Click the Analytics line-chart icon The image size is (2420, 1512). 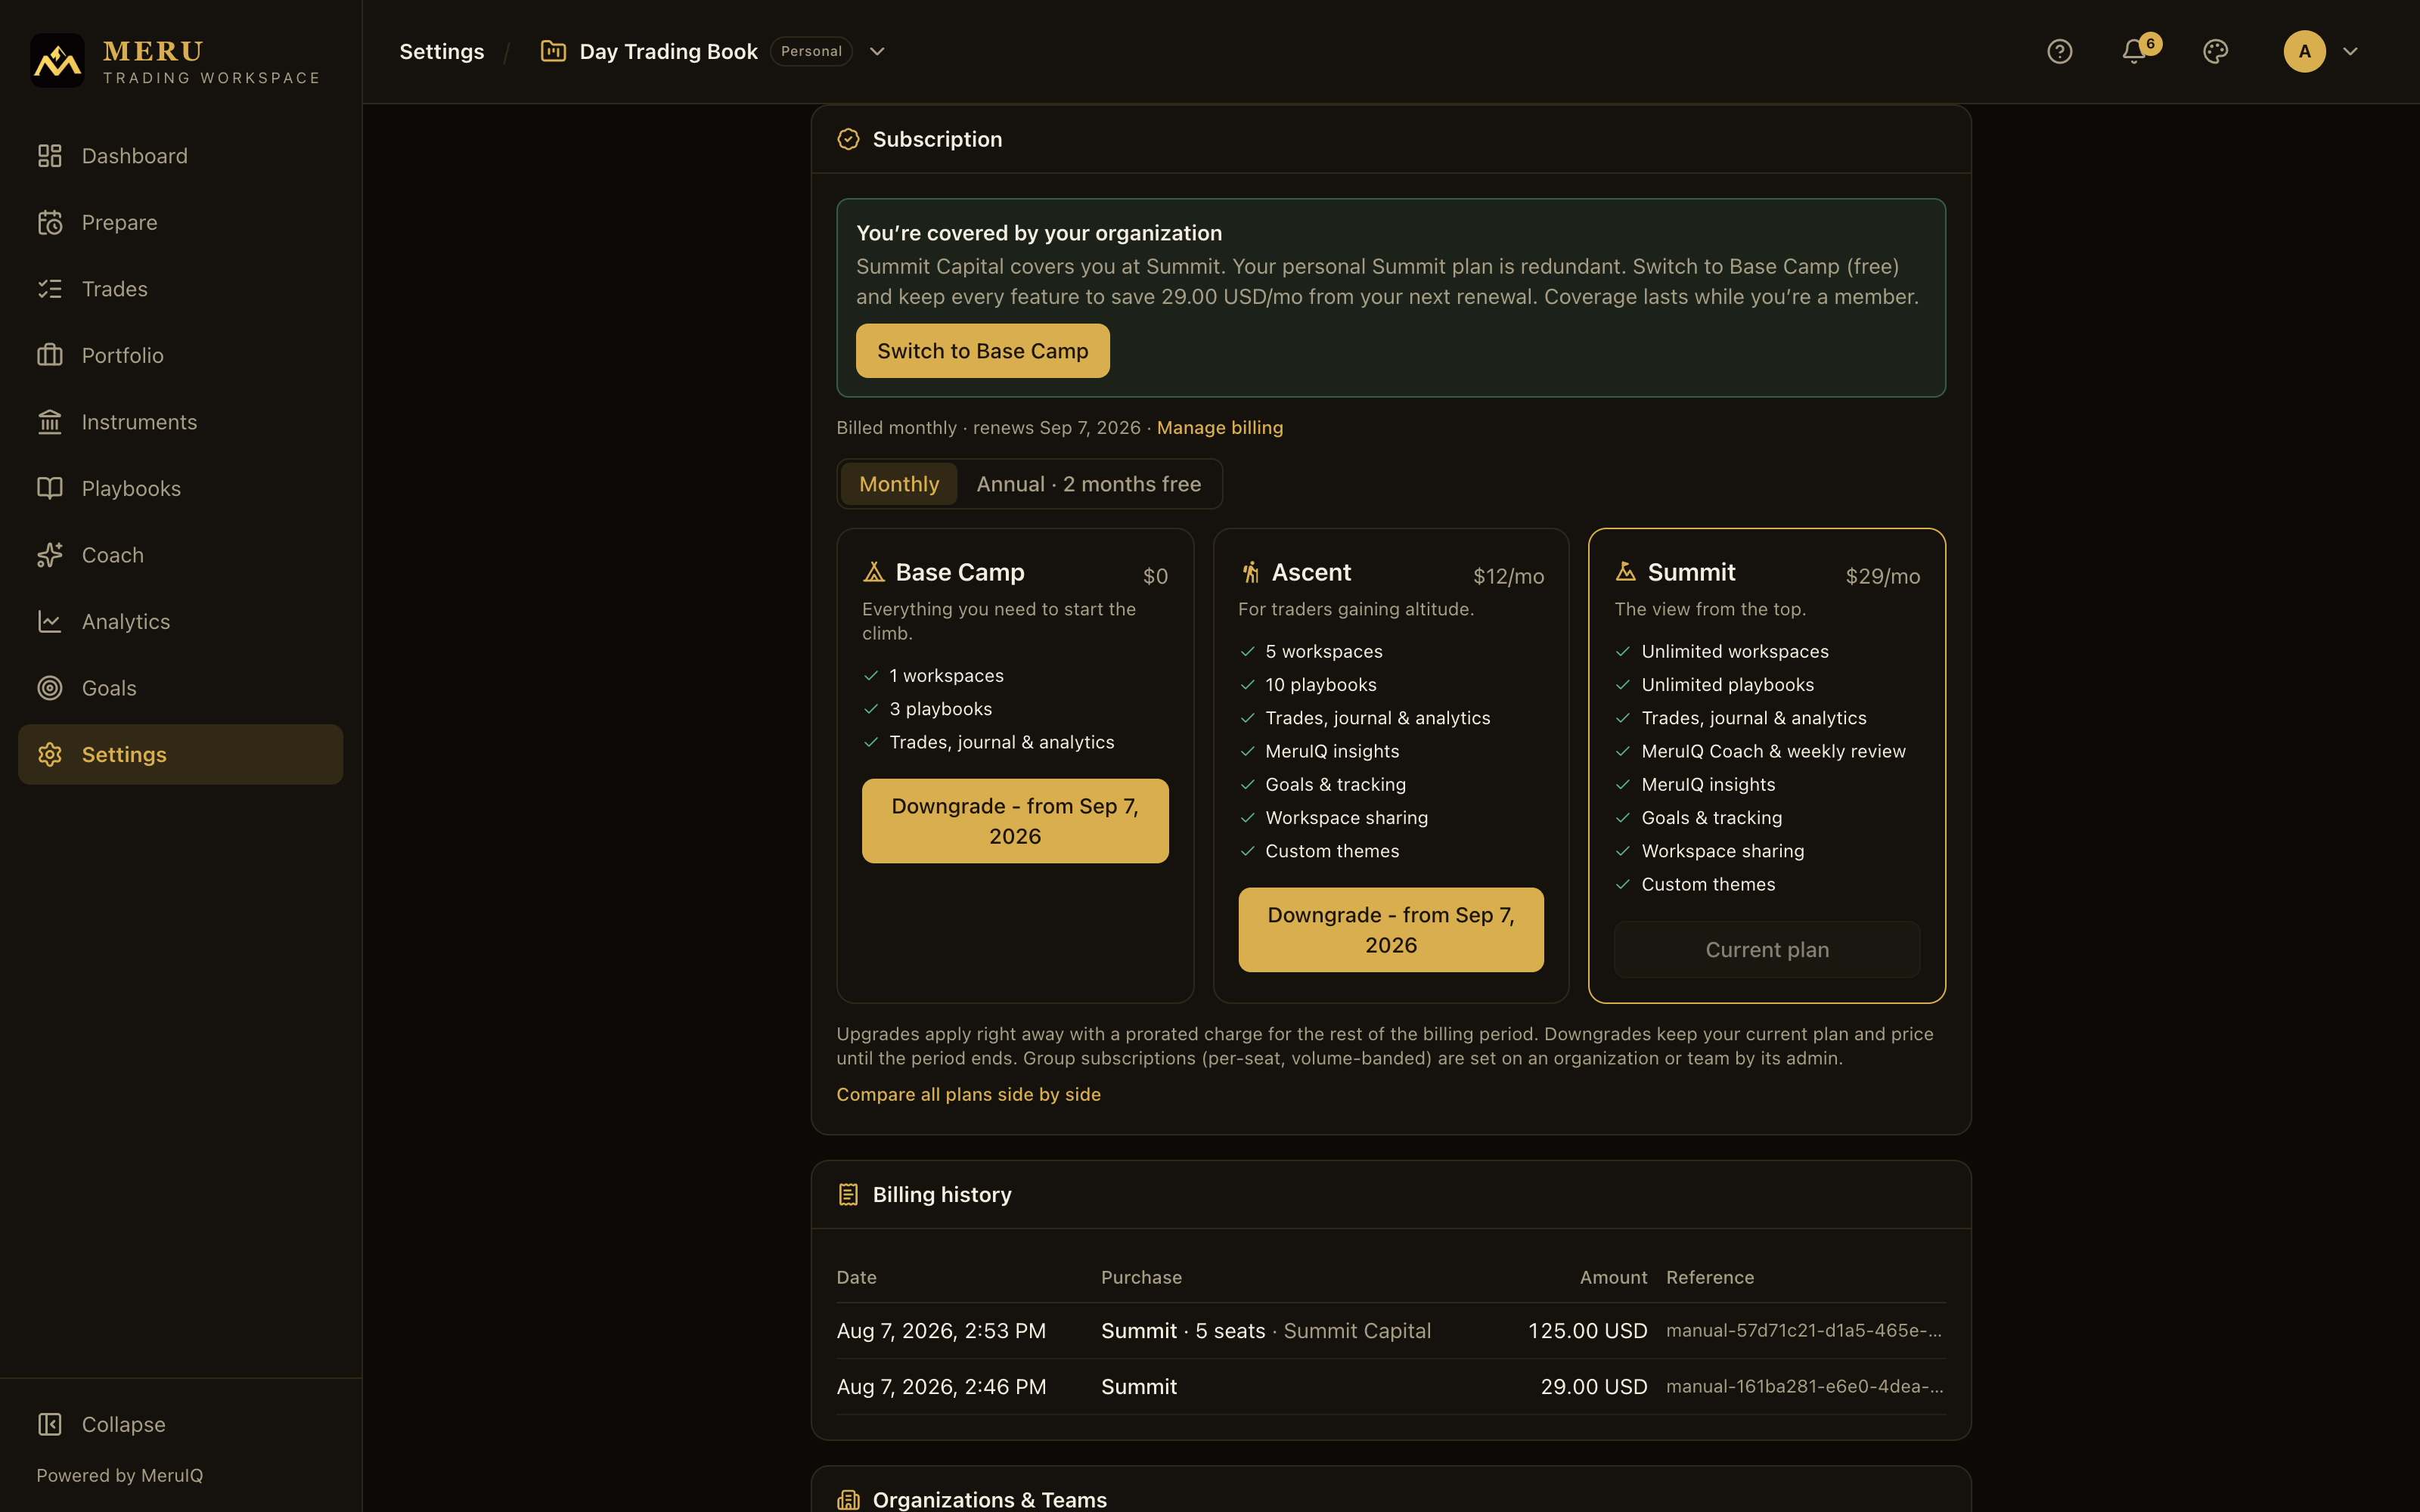[50, 621]
